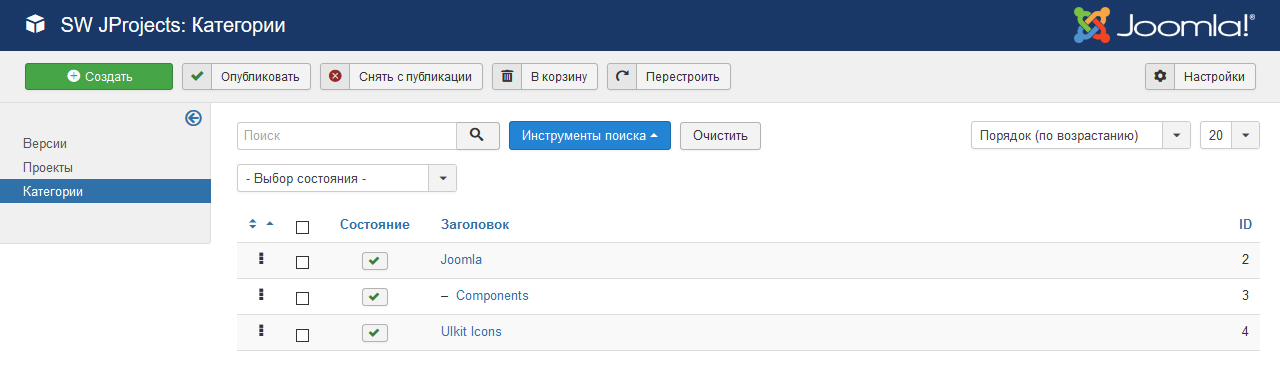This screenshot has height=371, width=1280.
Task: Open the Components category link
Action: (x=492, y=296)
